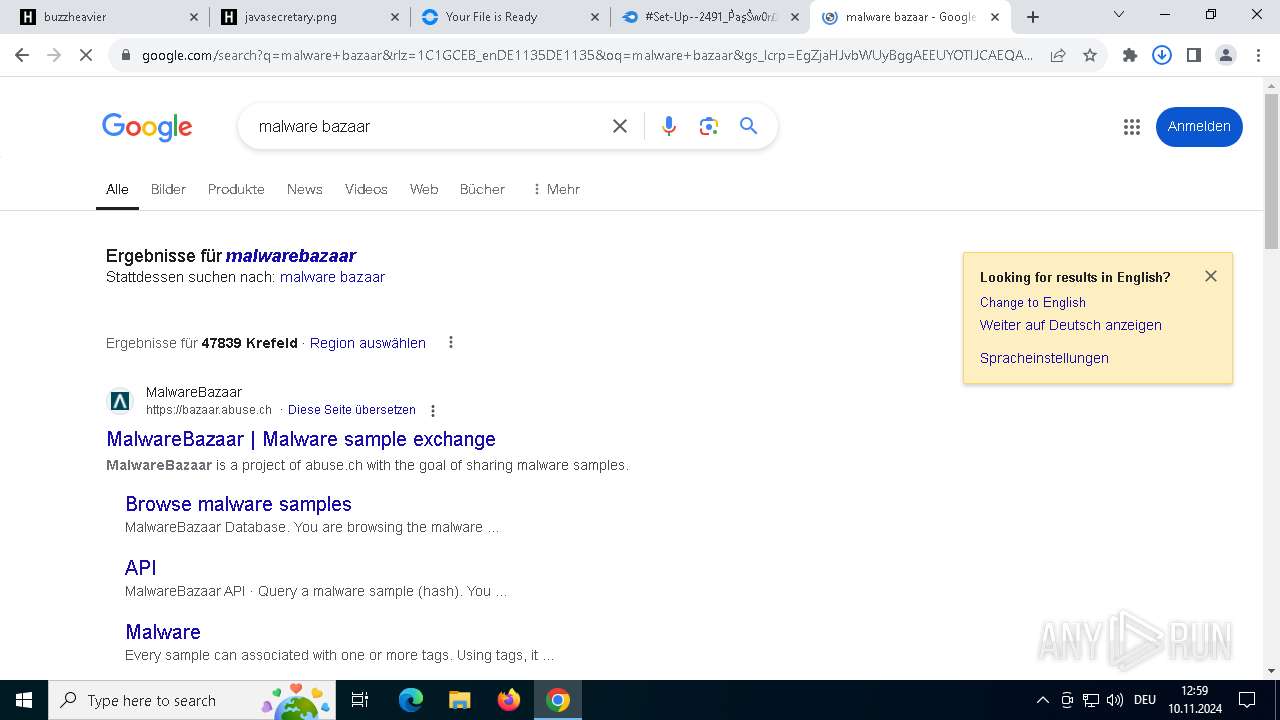This screenshot has width=1280, height=720.
Task: Open the Chrome downloads icon
Action: (x=1162, y=56)
